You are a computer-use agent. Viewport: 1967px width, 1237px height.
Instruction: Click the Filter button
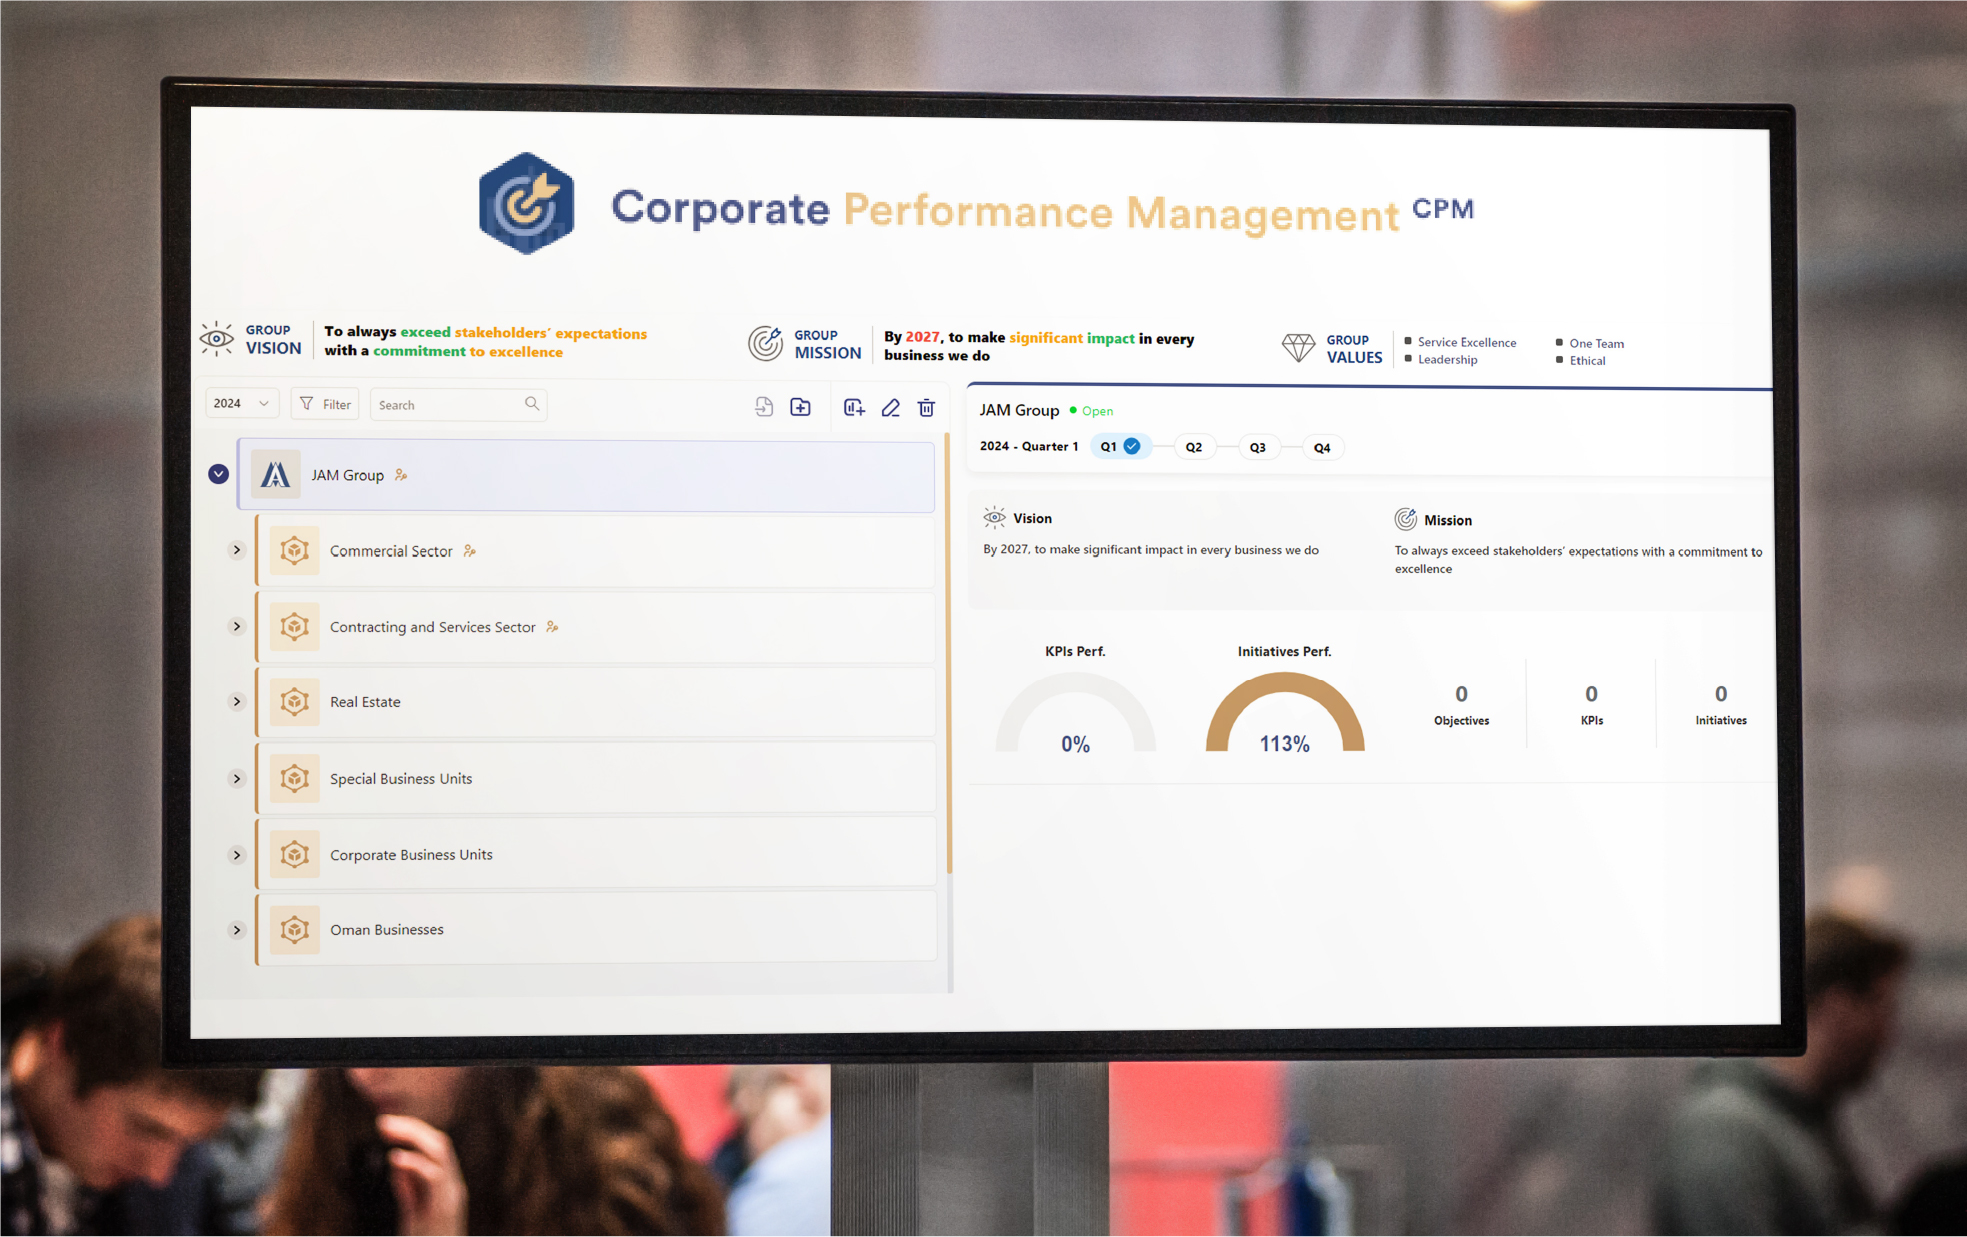325,404
